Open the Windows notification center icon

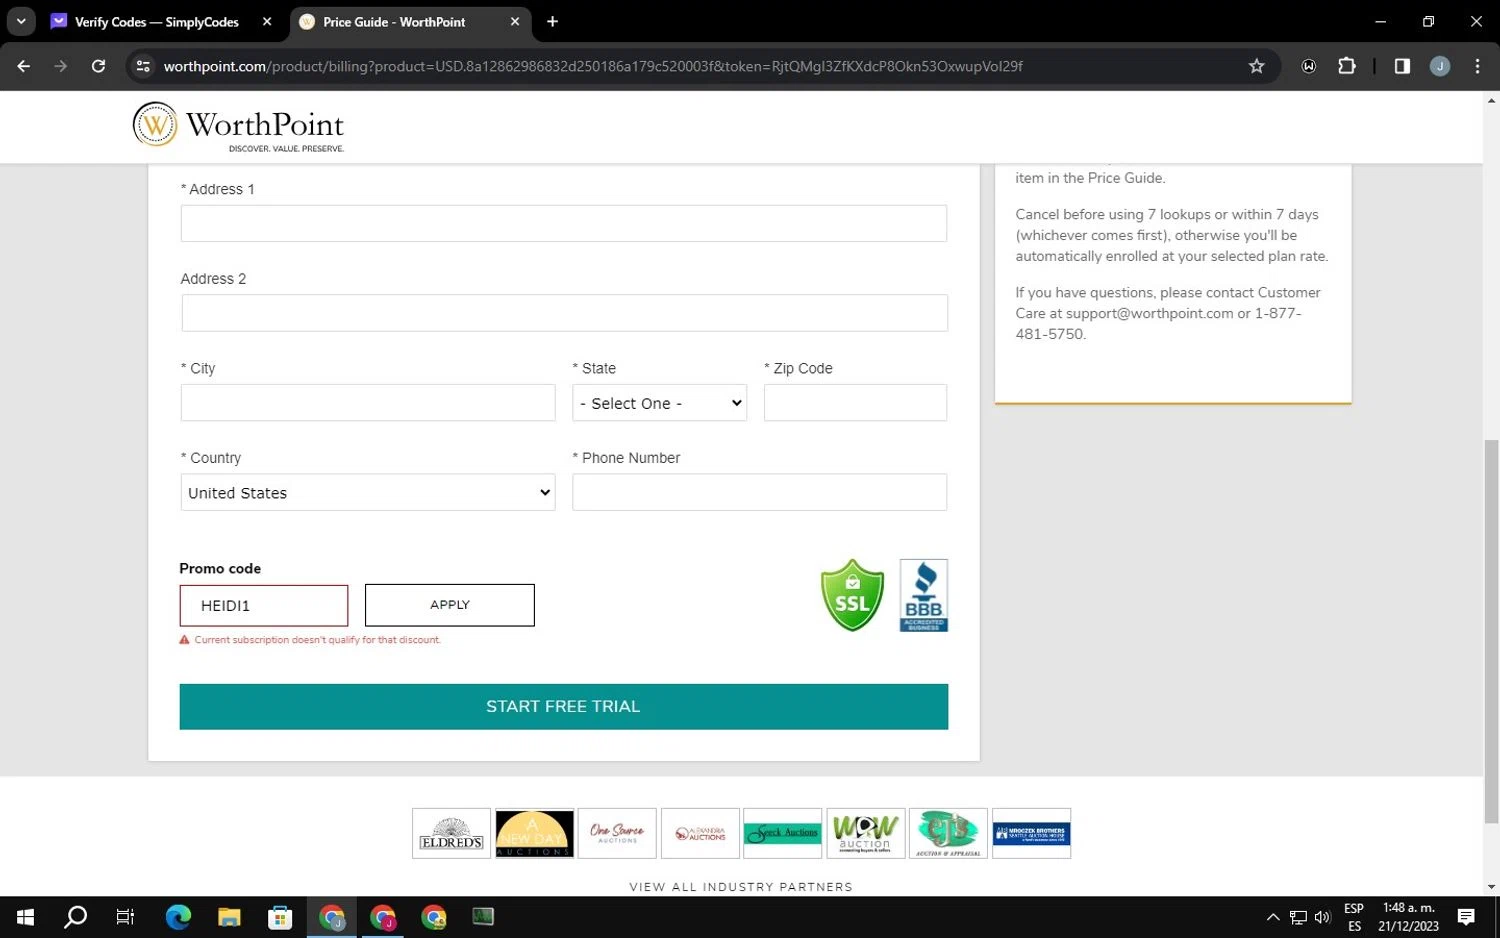coord(1466,917)
